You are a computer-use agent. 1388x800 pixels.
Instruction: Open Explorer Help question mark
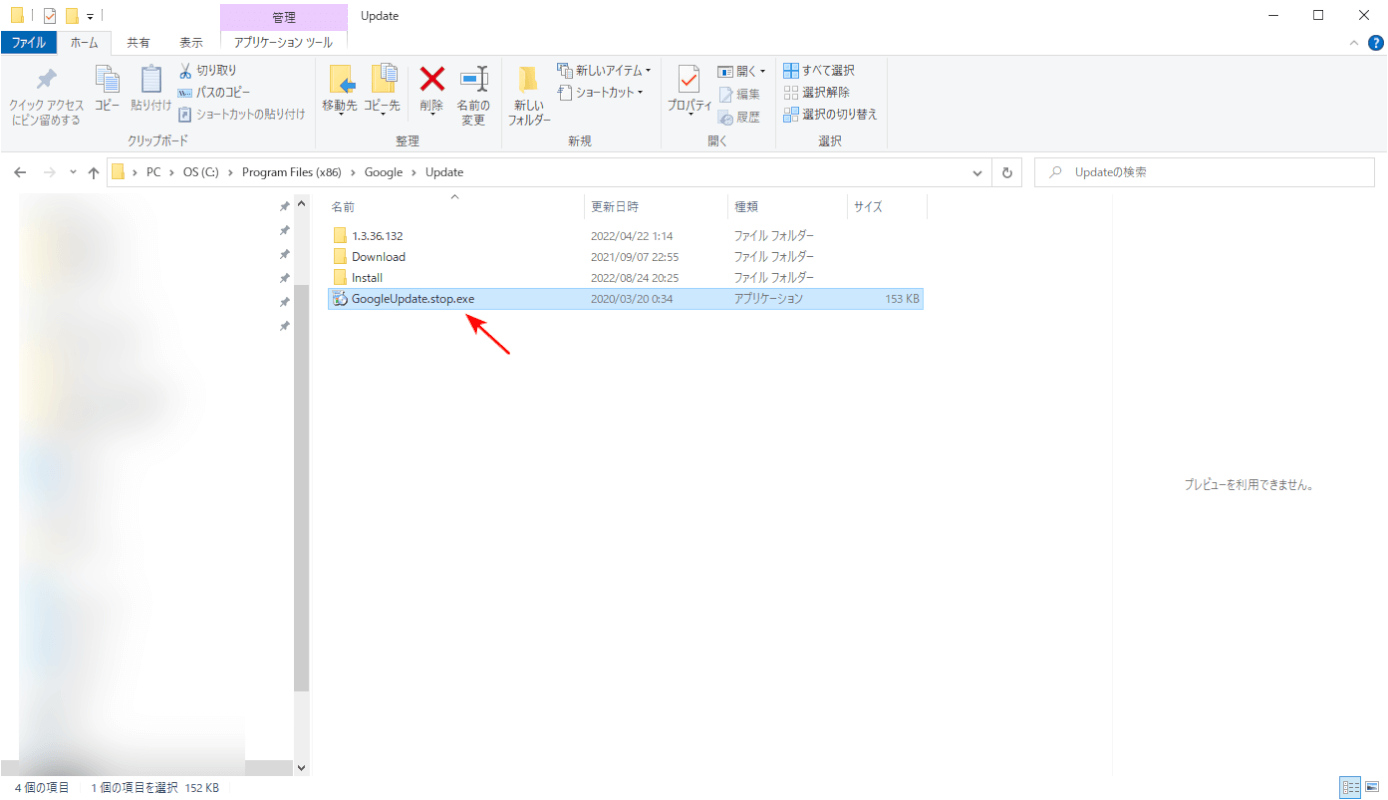click(x=1375, y=43)
